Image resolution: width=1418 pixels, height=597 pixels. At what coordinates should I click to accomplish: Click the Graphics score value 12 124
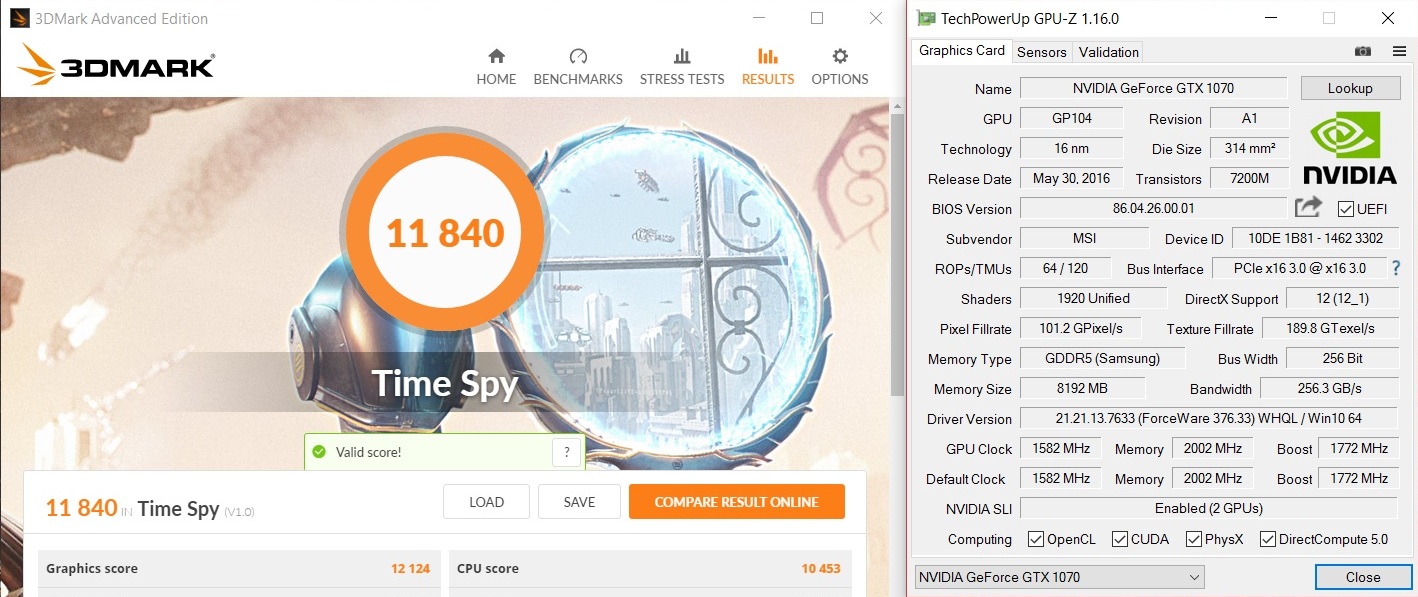click(x=410, y=568)
